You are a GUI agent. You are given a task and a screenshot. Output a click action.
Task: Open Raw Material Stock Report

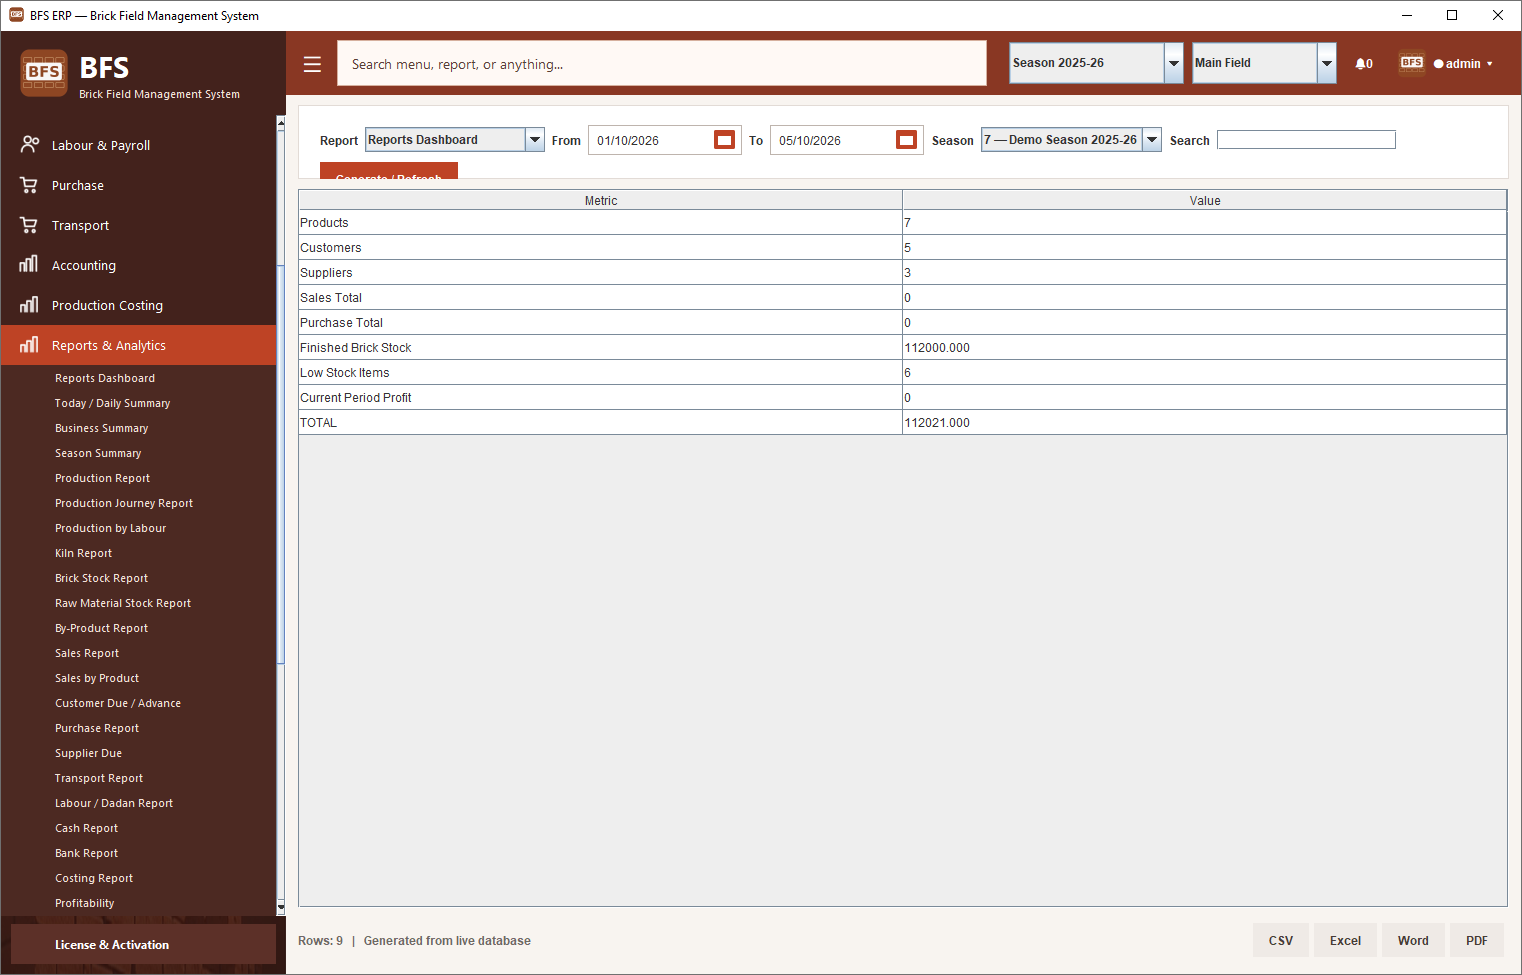pyautogui.click(x=123, y=603)
